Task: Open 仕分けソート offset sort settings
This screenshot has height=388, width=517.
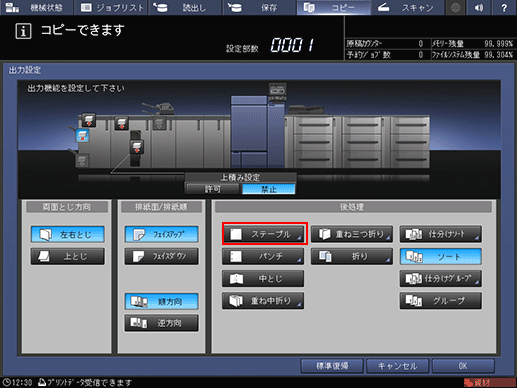Action: pos(441,234)
